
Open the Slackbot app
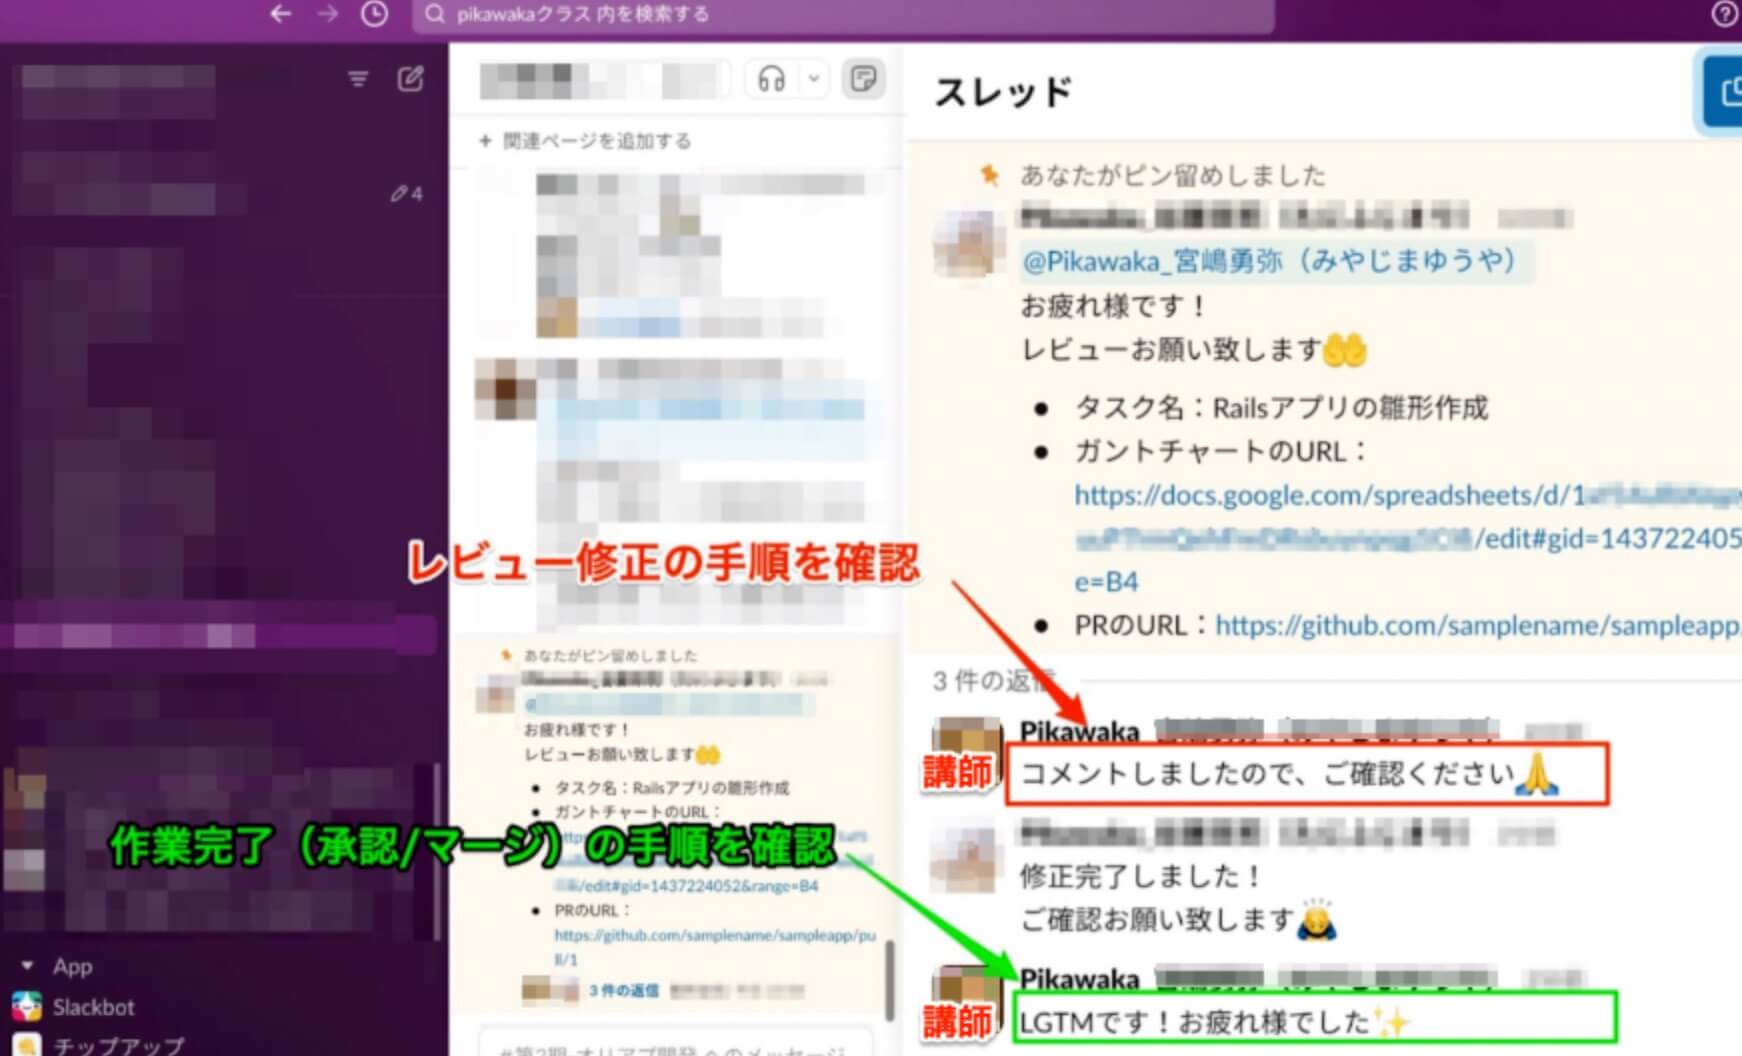click(93, 1007)
